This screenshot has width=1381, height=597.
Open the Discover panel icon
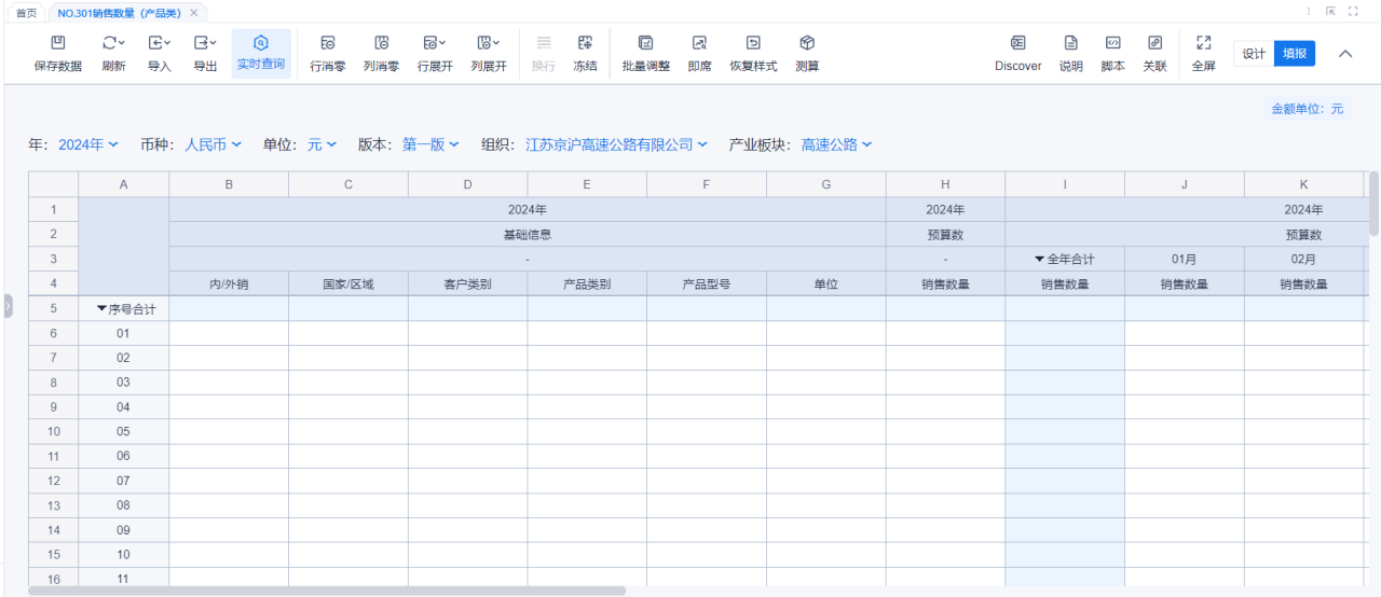(x=1017, y=43)
